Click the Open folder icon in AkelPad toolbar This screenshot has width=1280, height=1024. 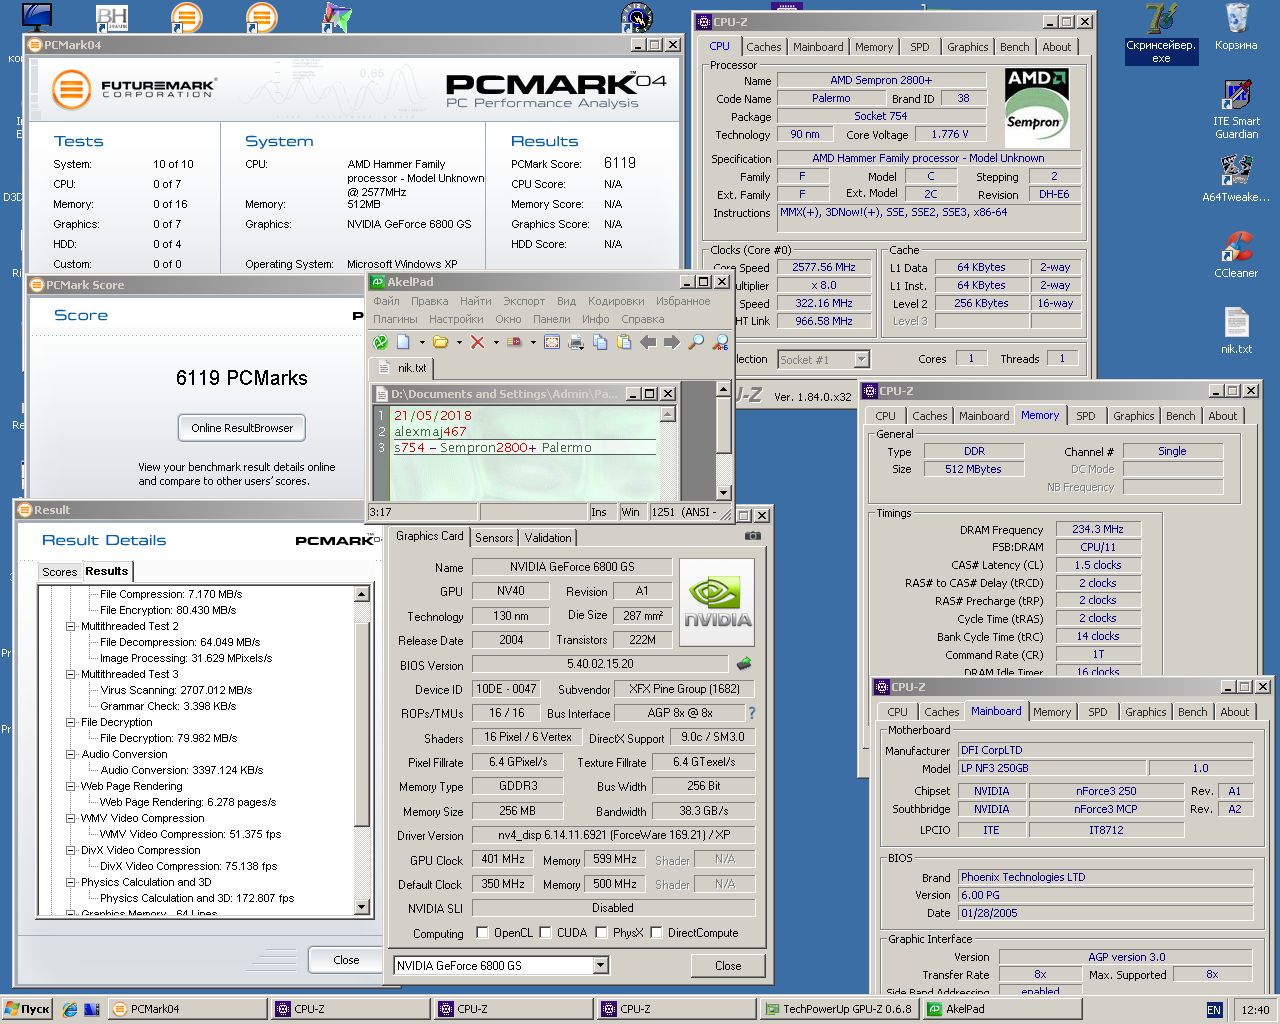440,342
